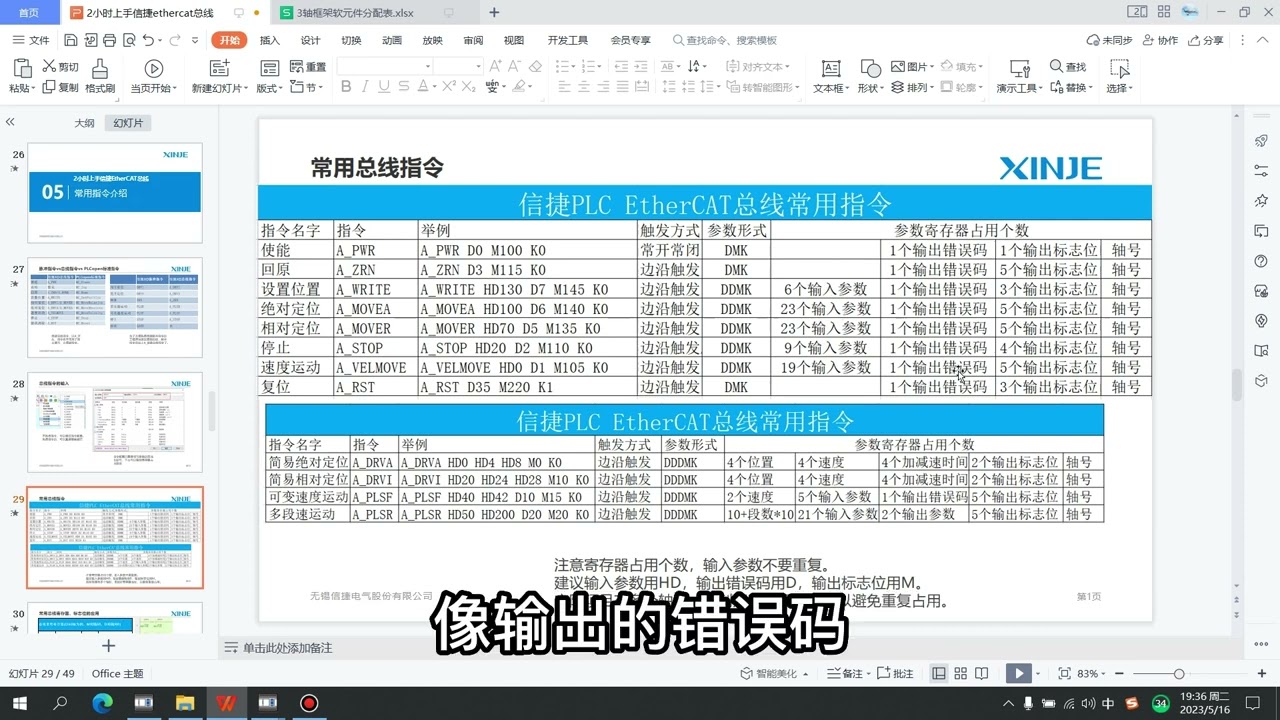
Task: Switch to the 审阅 ribbon tab
Action: (473, 40)
